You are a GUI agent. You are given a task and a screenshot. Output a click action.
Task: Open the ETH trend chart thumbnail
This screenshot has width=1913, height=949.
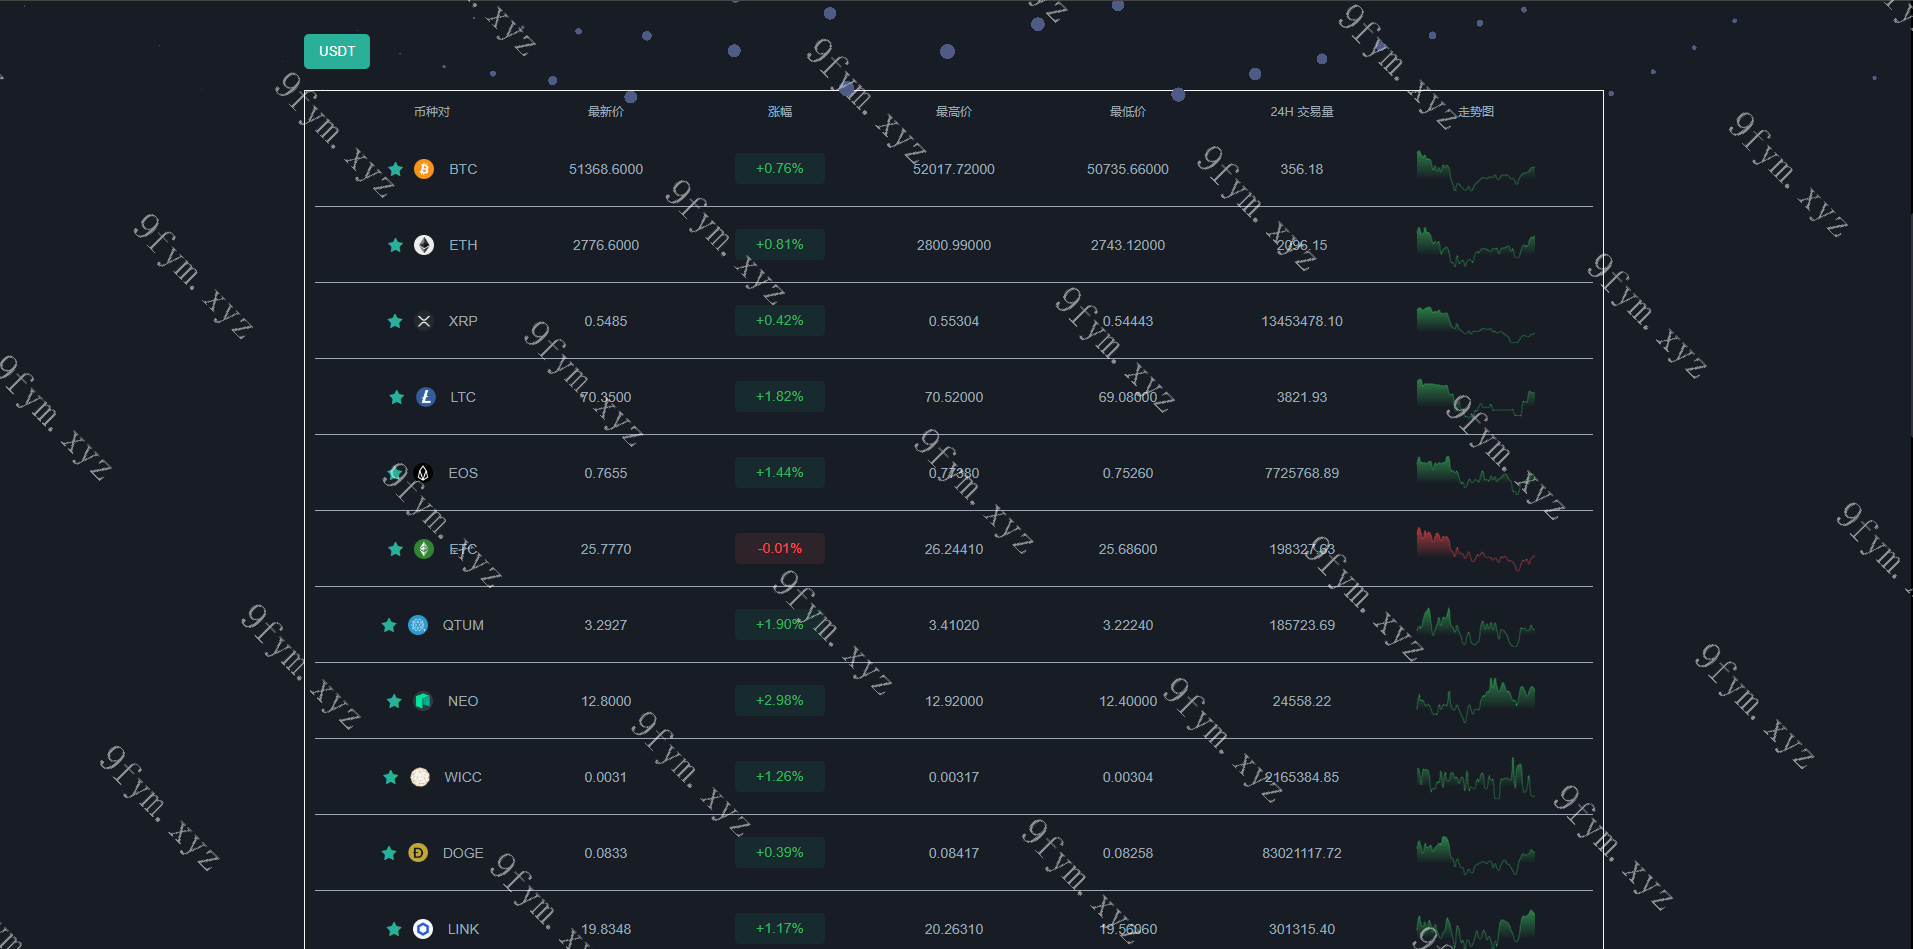pos(1476,246)
